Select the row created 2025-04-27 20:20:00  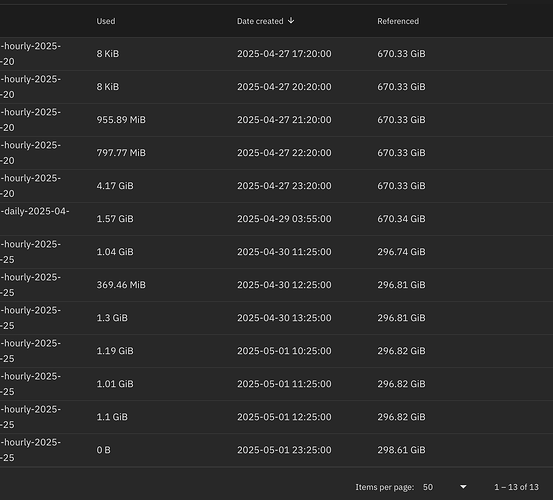(276, 87)
